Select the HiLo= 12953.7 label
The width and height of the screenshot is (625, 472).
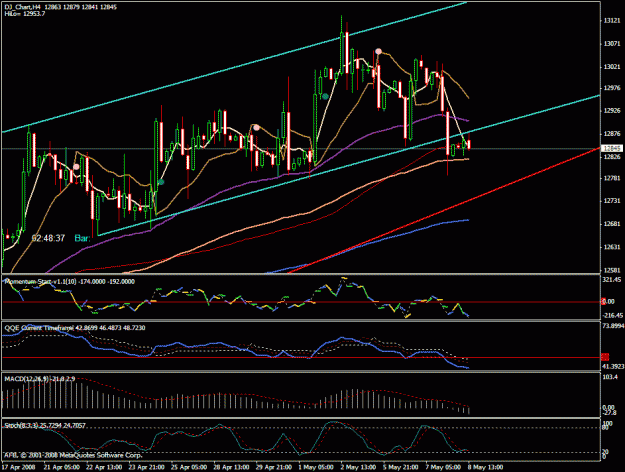(25, 14)
